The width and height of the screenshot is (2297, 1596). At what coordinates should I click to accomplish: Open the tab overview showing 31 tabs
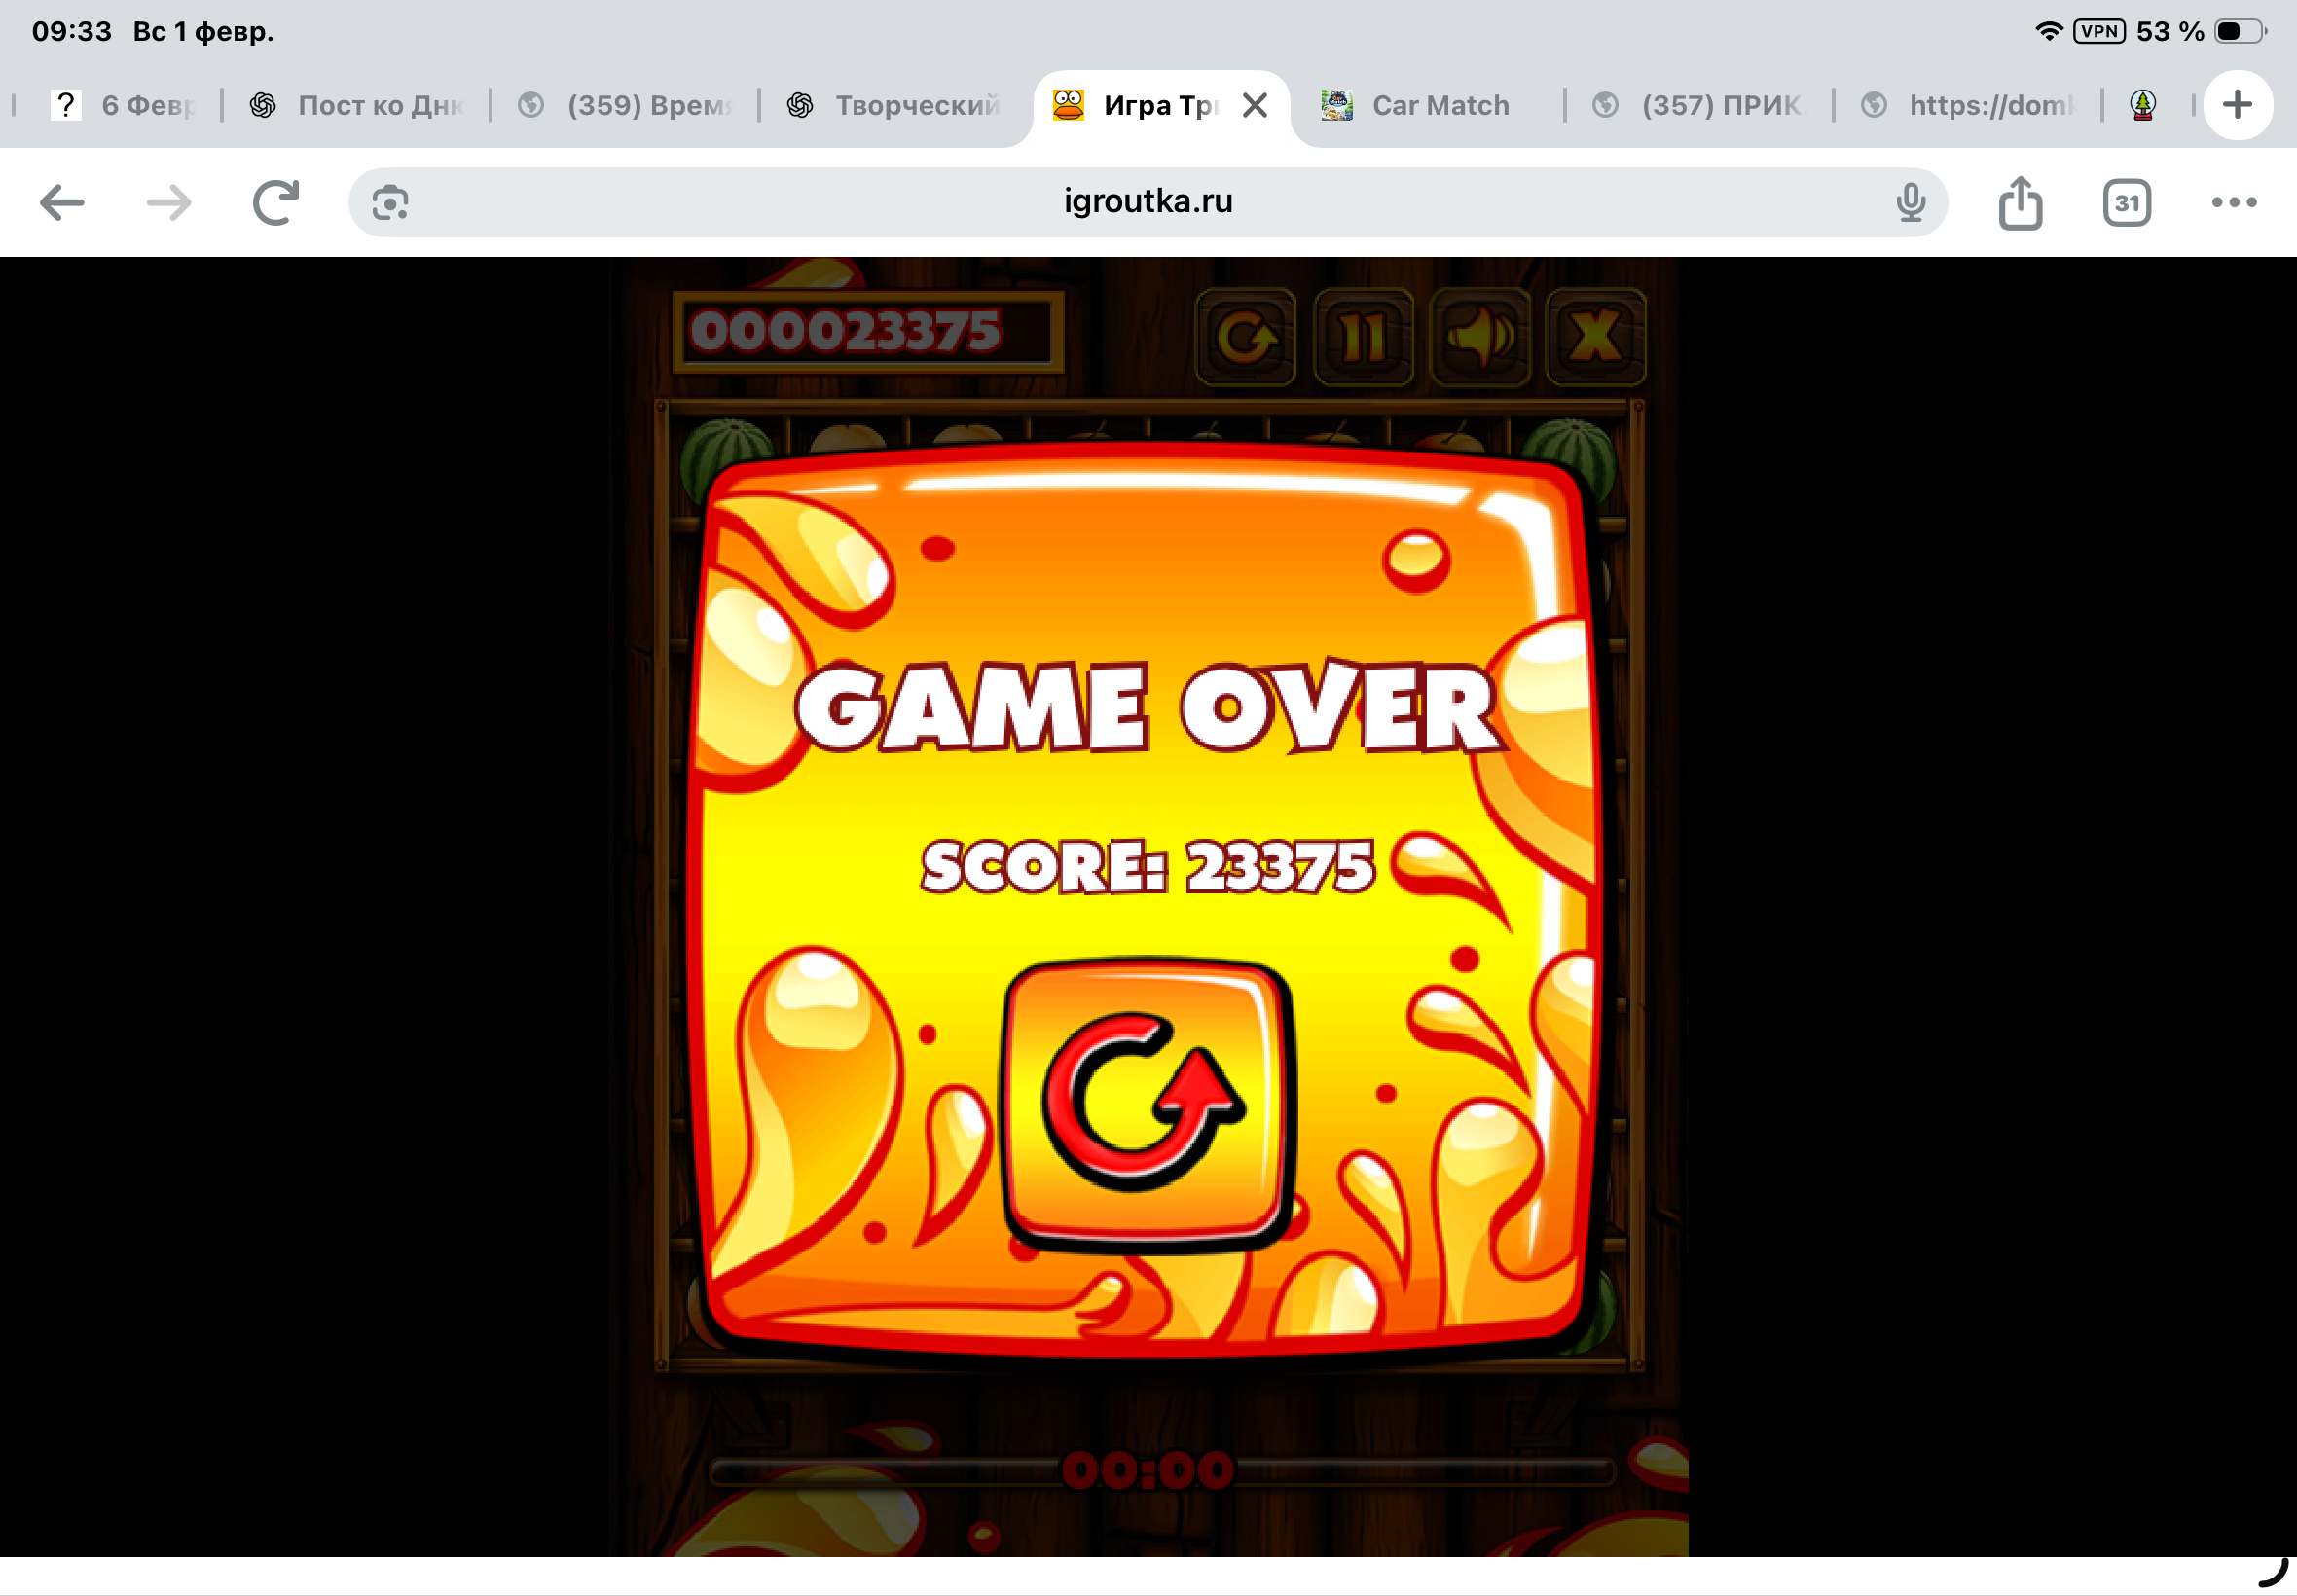pyautogui.click(x=2126, y=203)
